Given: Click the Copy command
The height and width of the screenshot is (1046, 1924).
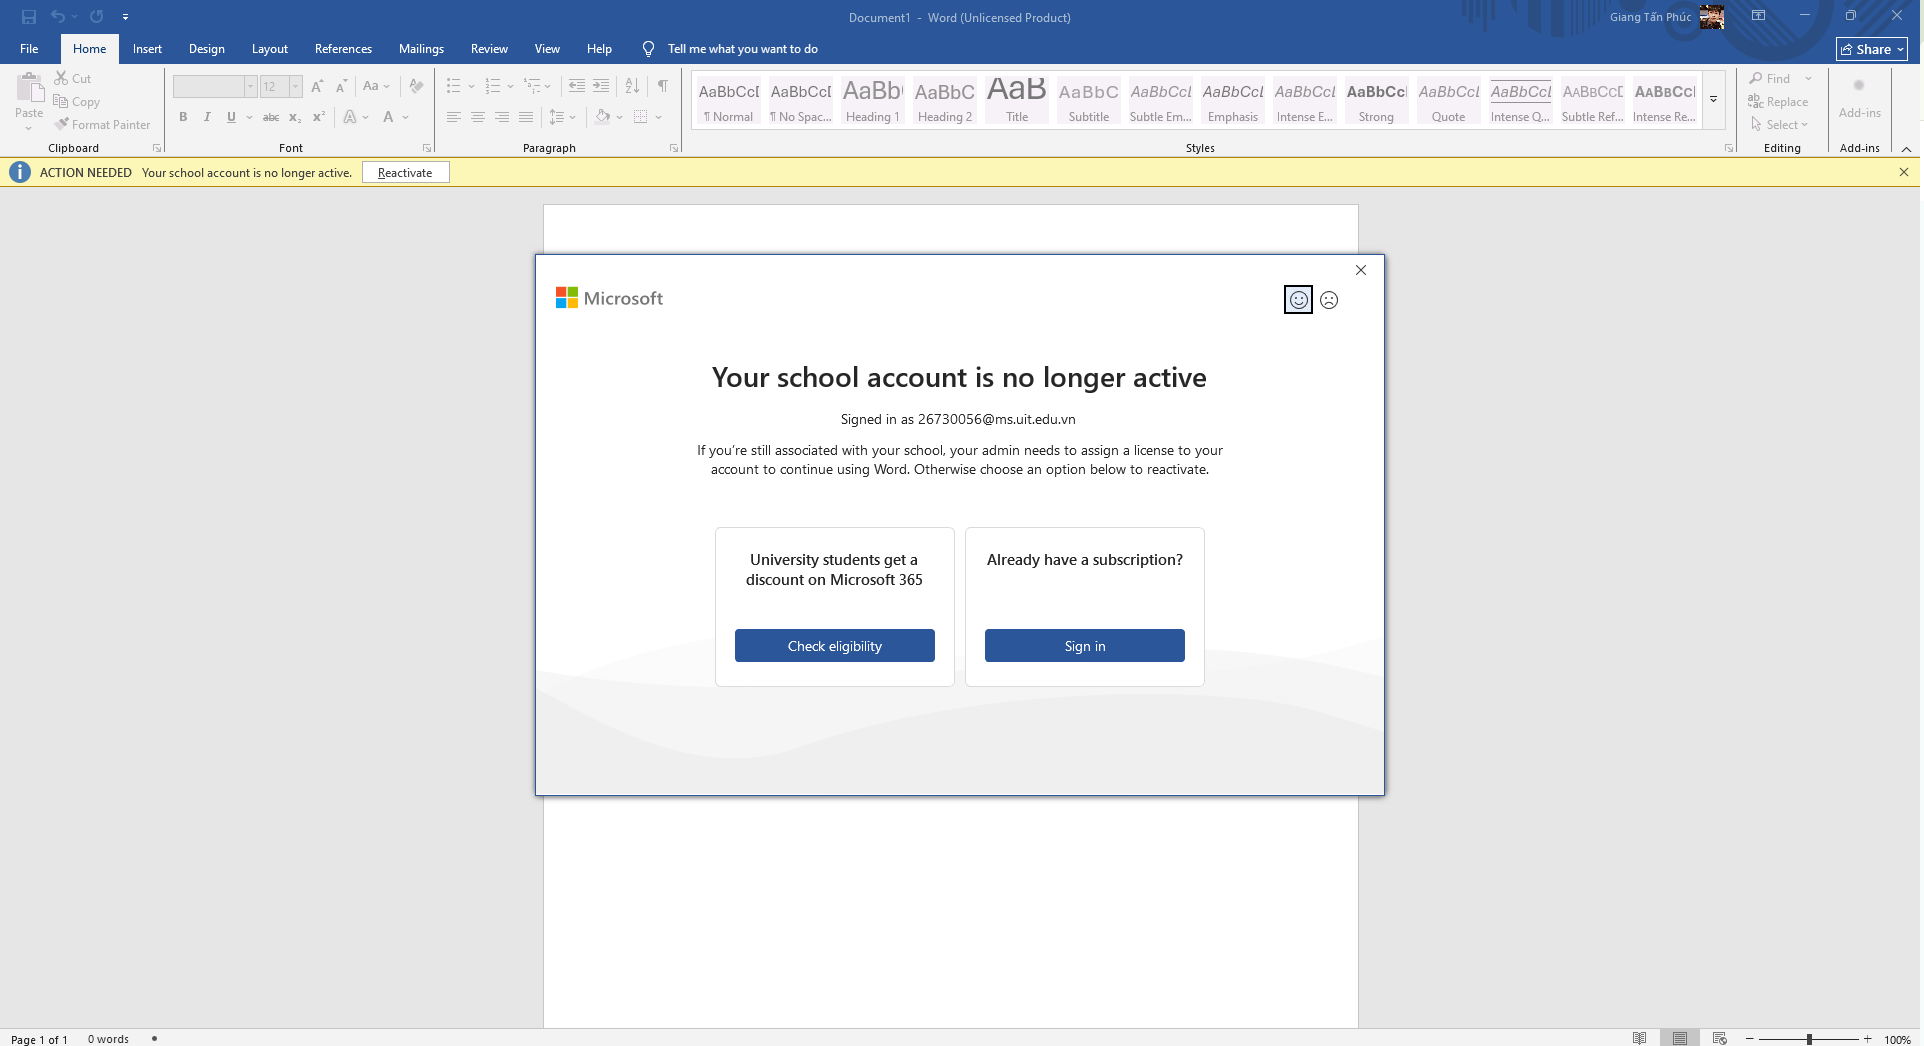Looking at the screenshot, I should click(77, 101).
